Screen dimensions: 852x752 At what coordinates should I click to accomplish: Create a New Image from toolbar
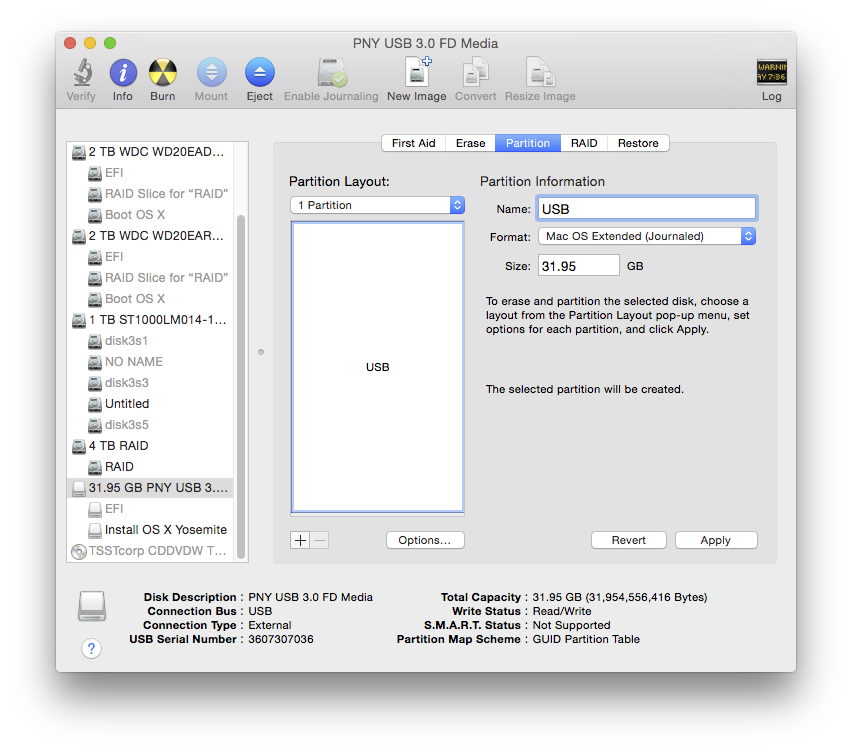coord(417,72)
